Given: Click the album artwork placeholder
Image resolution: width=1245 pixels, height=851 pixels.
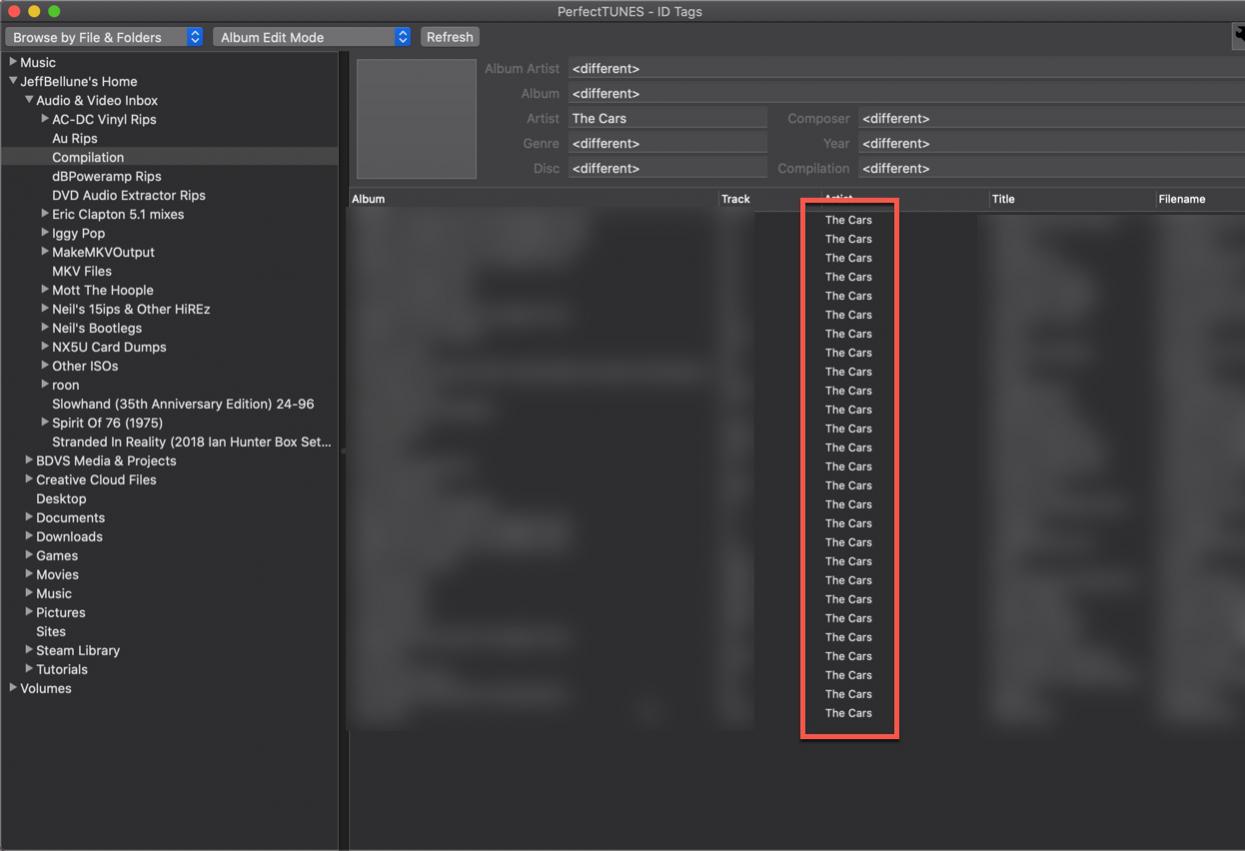Looking at the screenshot, I should 416,119.
